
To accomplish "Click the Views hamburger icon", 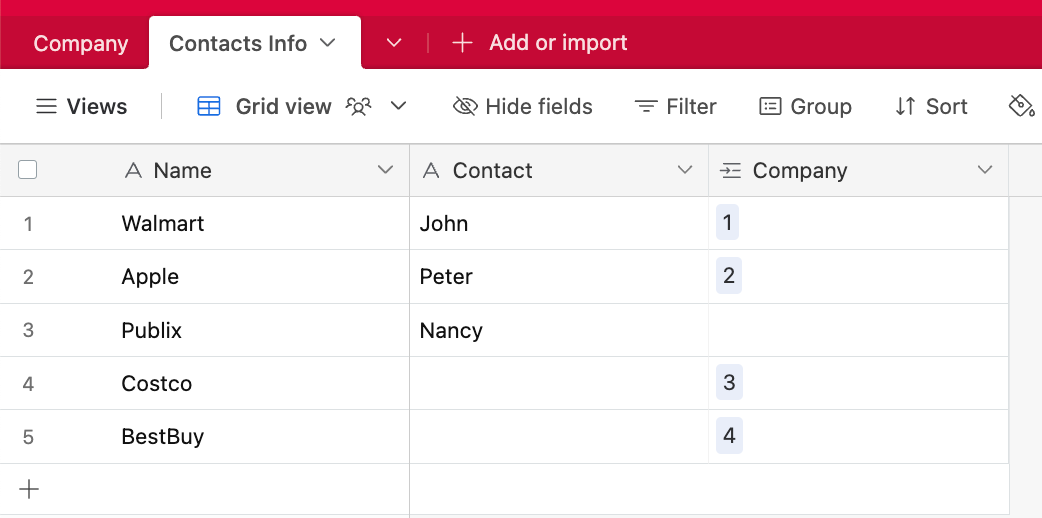I will click(46, 106).
